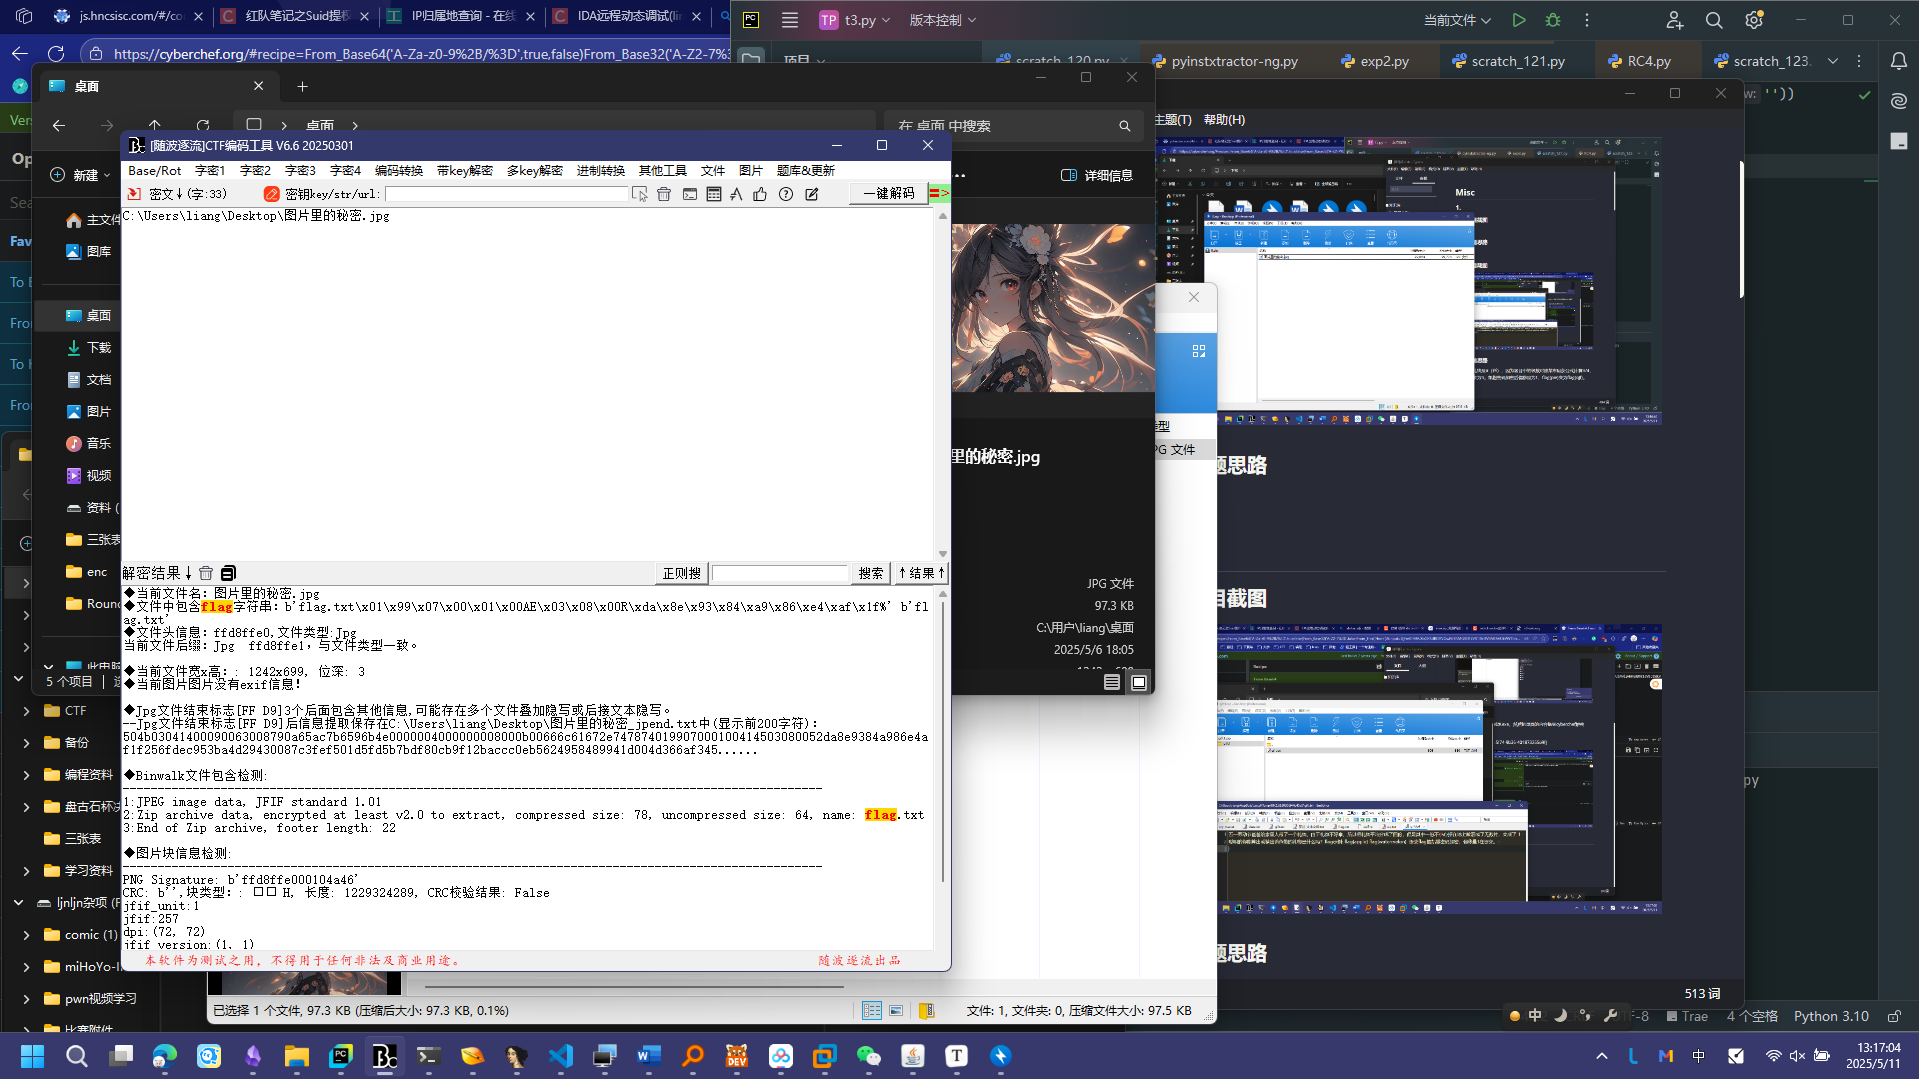Open help question mark icon in CTF toolbar
Viewport: 1919px width, 1079px height.
coord(786,194)
